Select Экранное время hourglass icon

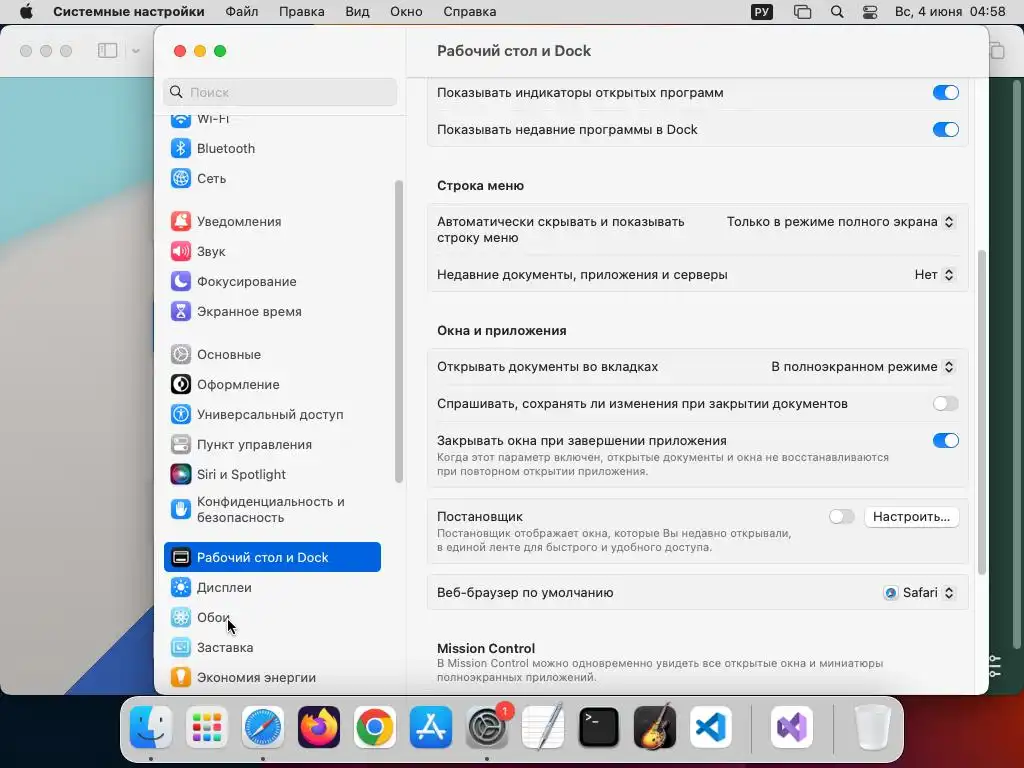pyautogui.click(x=180, y=312)
